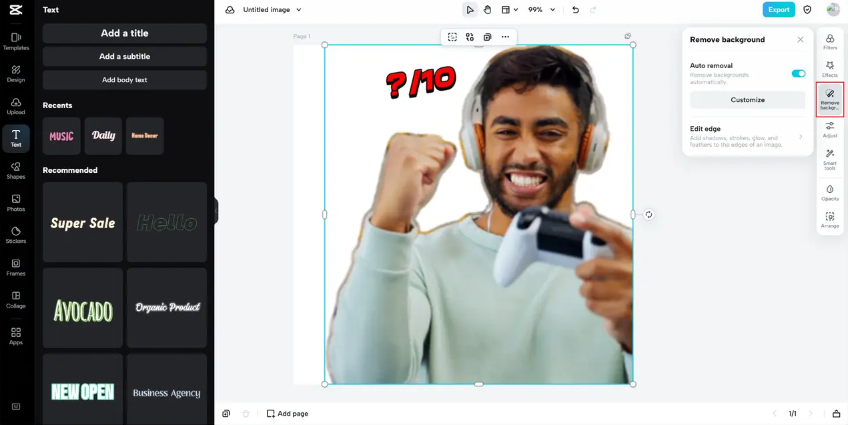
Task: Choose the Business Agency text preset
Action: click(x=167, y=389)
